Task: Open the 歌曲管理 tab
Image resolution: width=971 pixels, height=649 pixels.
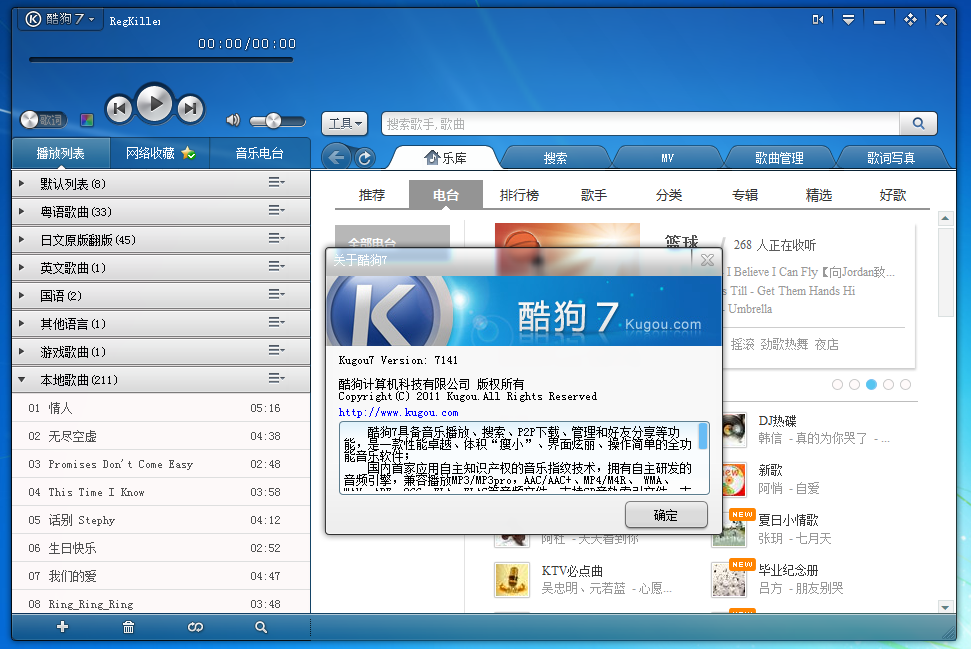Action: [x=779, y=158]
